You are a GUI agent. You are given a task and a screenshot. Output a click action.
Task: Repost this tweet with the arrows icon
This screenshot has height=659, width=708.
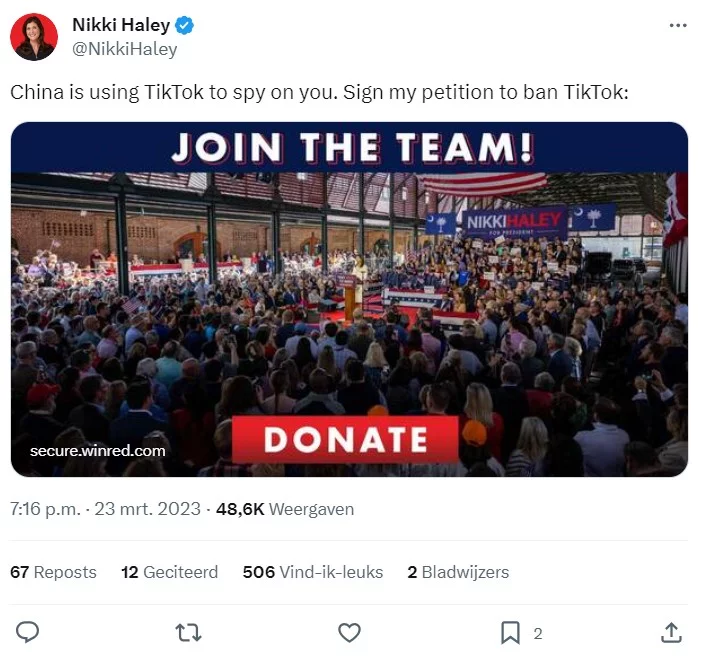point(187,632)
